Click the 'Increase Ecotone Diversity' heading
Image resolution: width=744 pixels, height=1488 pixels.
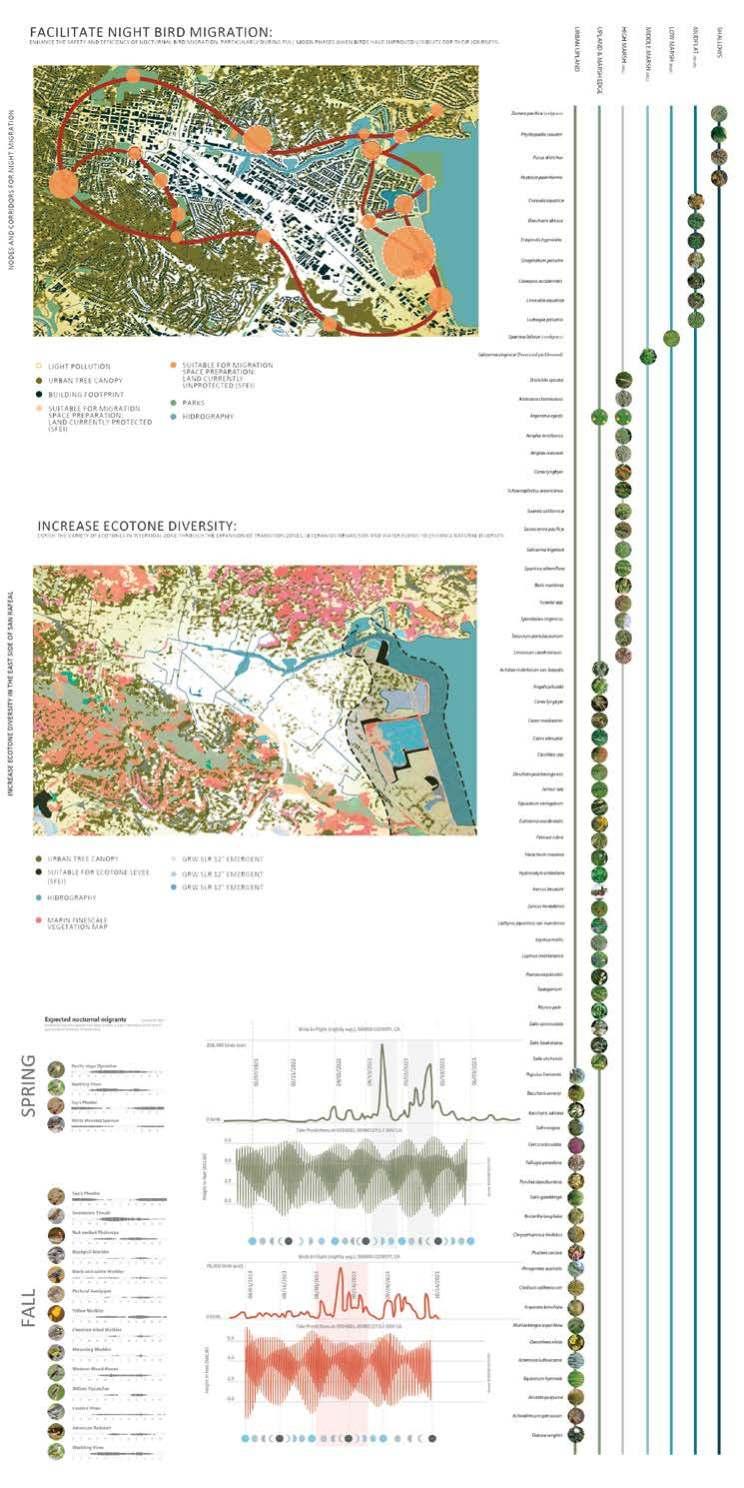(136, 526)
